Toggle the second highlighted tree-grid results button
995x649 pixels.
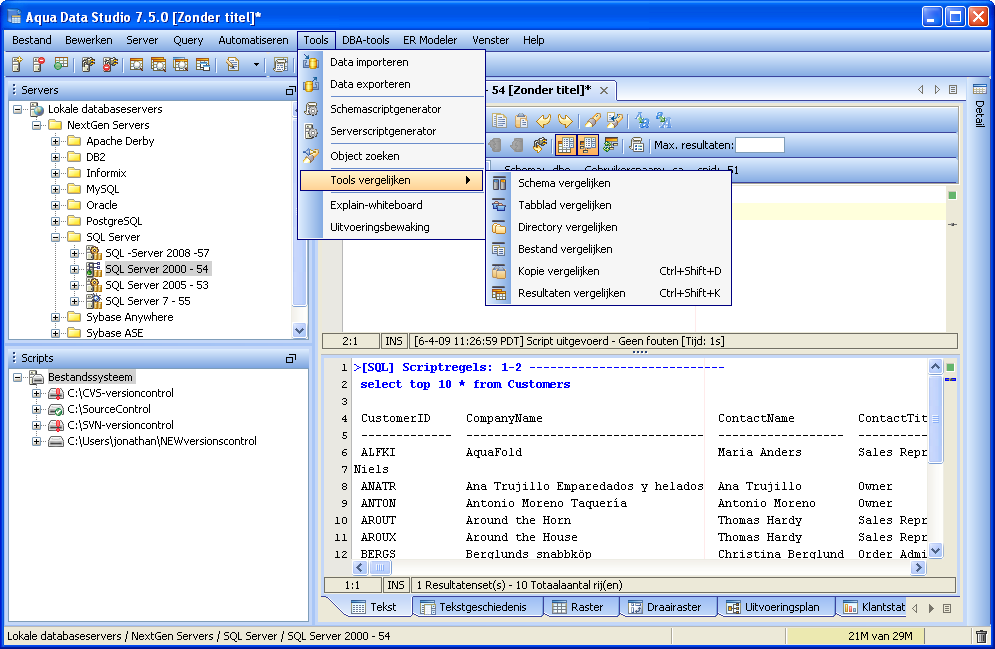[x=588, y=145]
